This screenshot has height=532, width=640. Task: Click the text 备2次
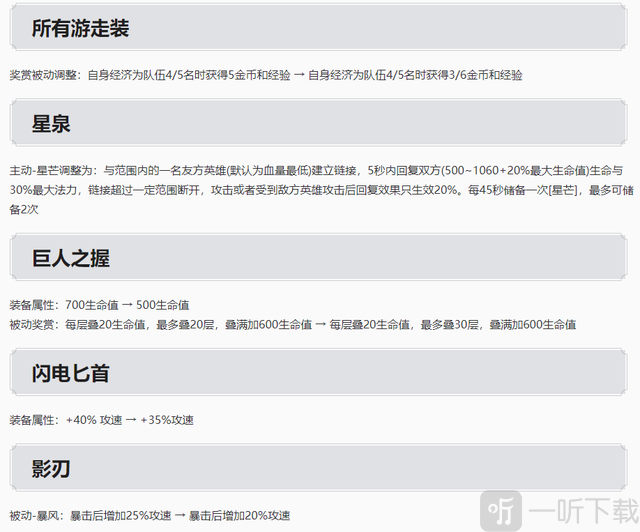[24, 209]
